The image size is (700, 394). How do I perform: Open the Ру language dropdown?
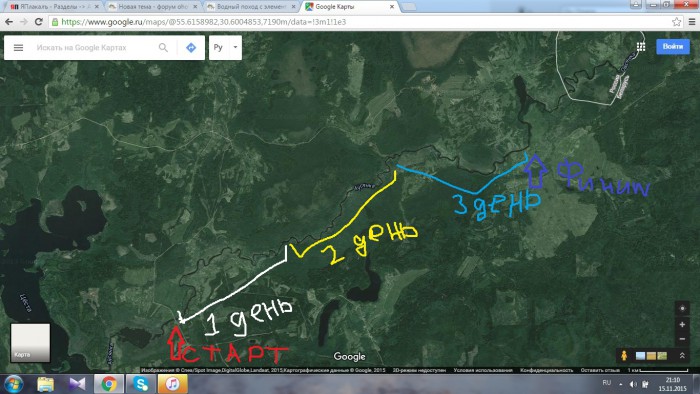pos(225,47)
